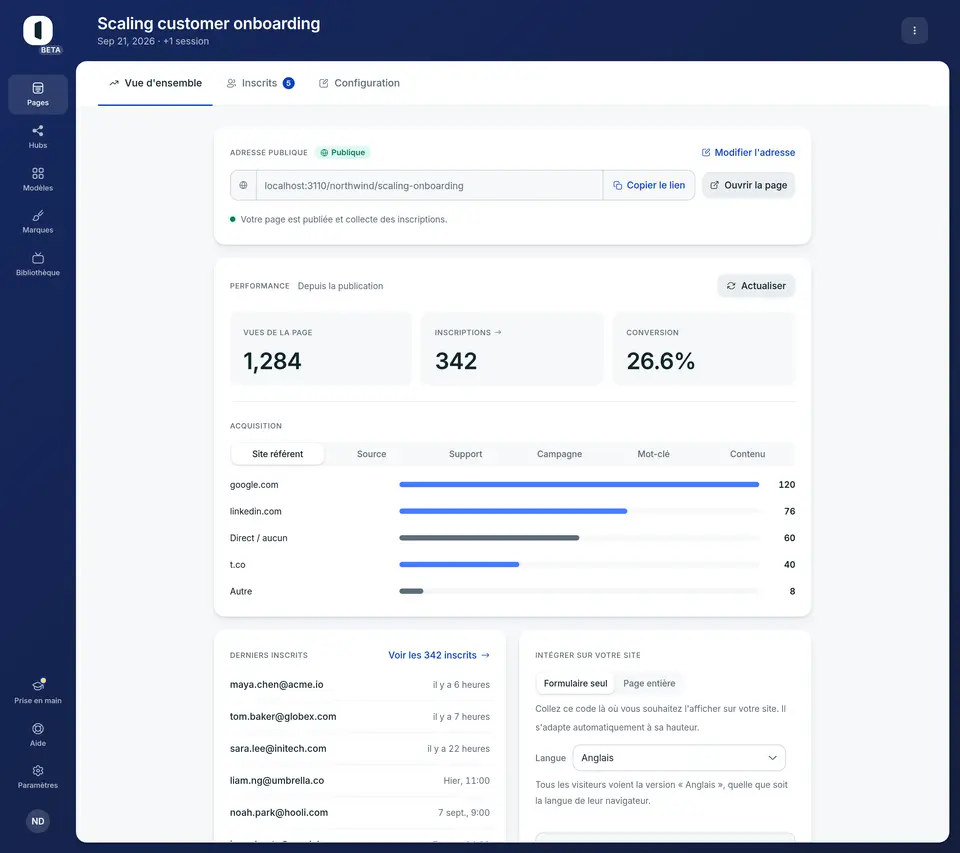Click the public URL address field
The height and width of the screenshot is (853, 960).
429,185
